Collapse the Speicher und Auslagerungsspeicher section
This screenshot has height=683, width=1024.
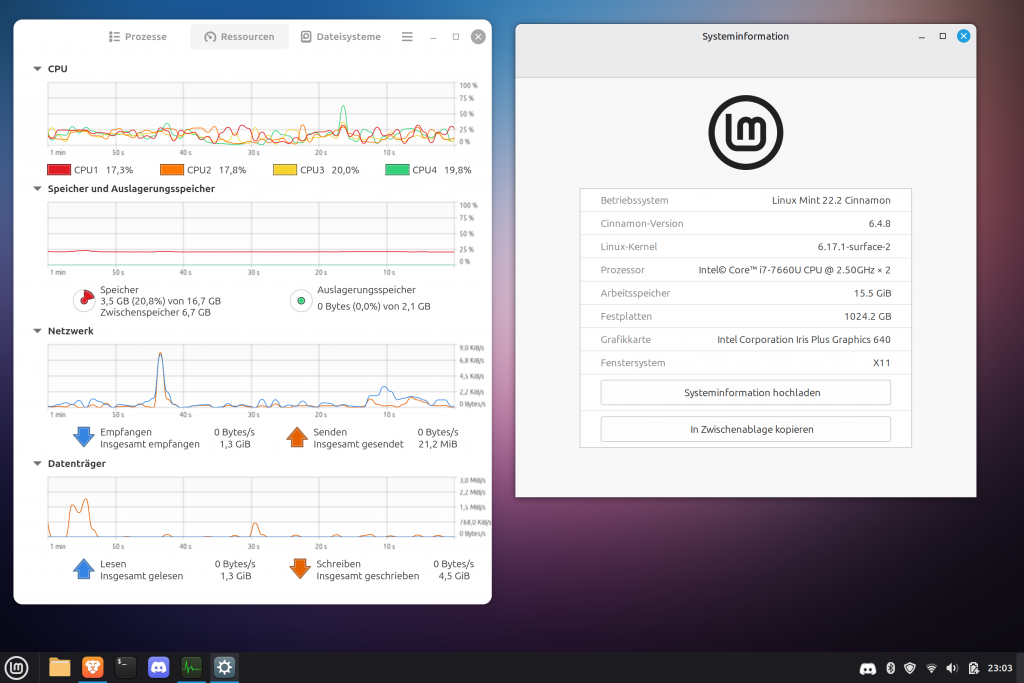coord(37,188)
